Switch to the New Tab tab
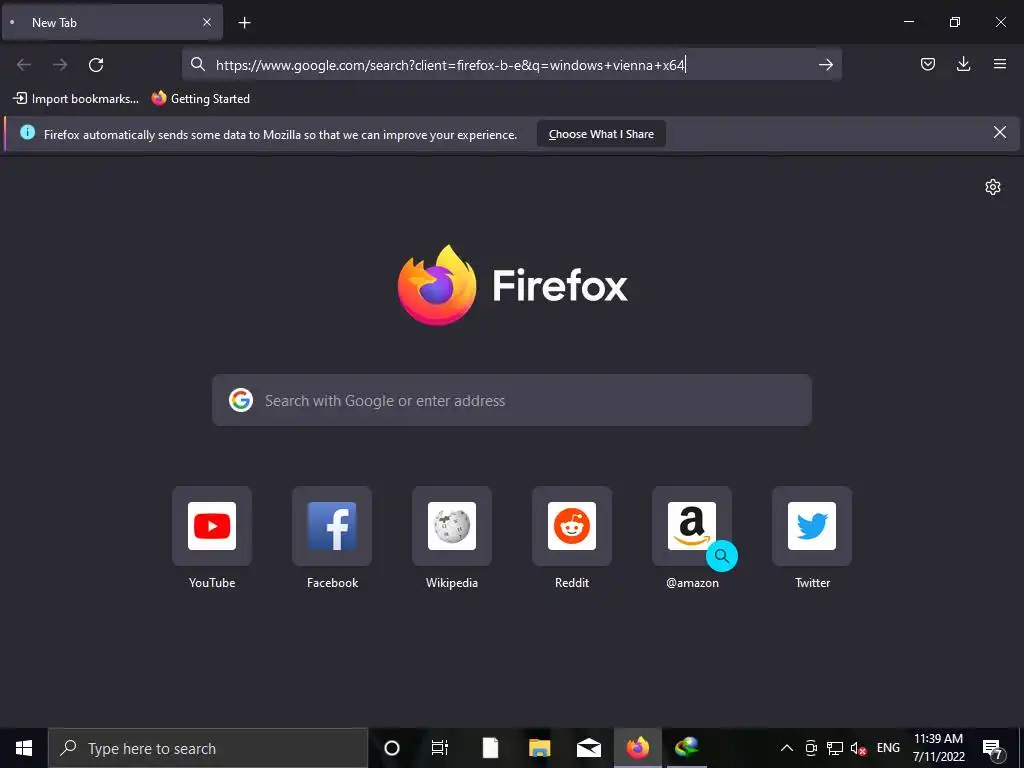 111,23
